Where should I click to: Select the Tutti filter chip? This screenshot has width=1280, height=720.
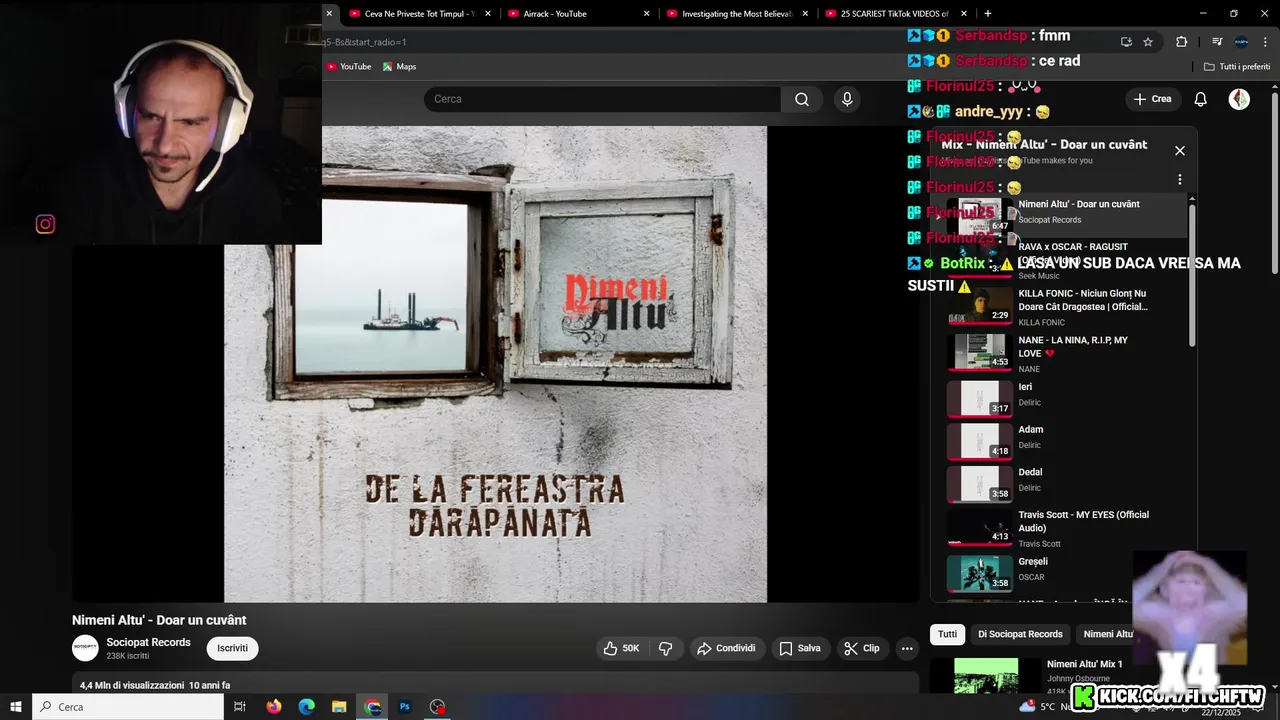coord(947,634)
